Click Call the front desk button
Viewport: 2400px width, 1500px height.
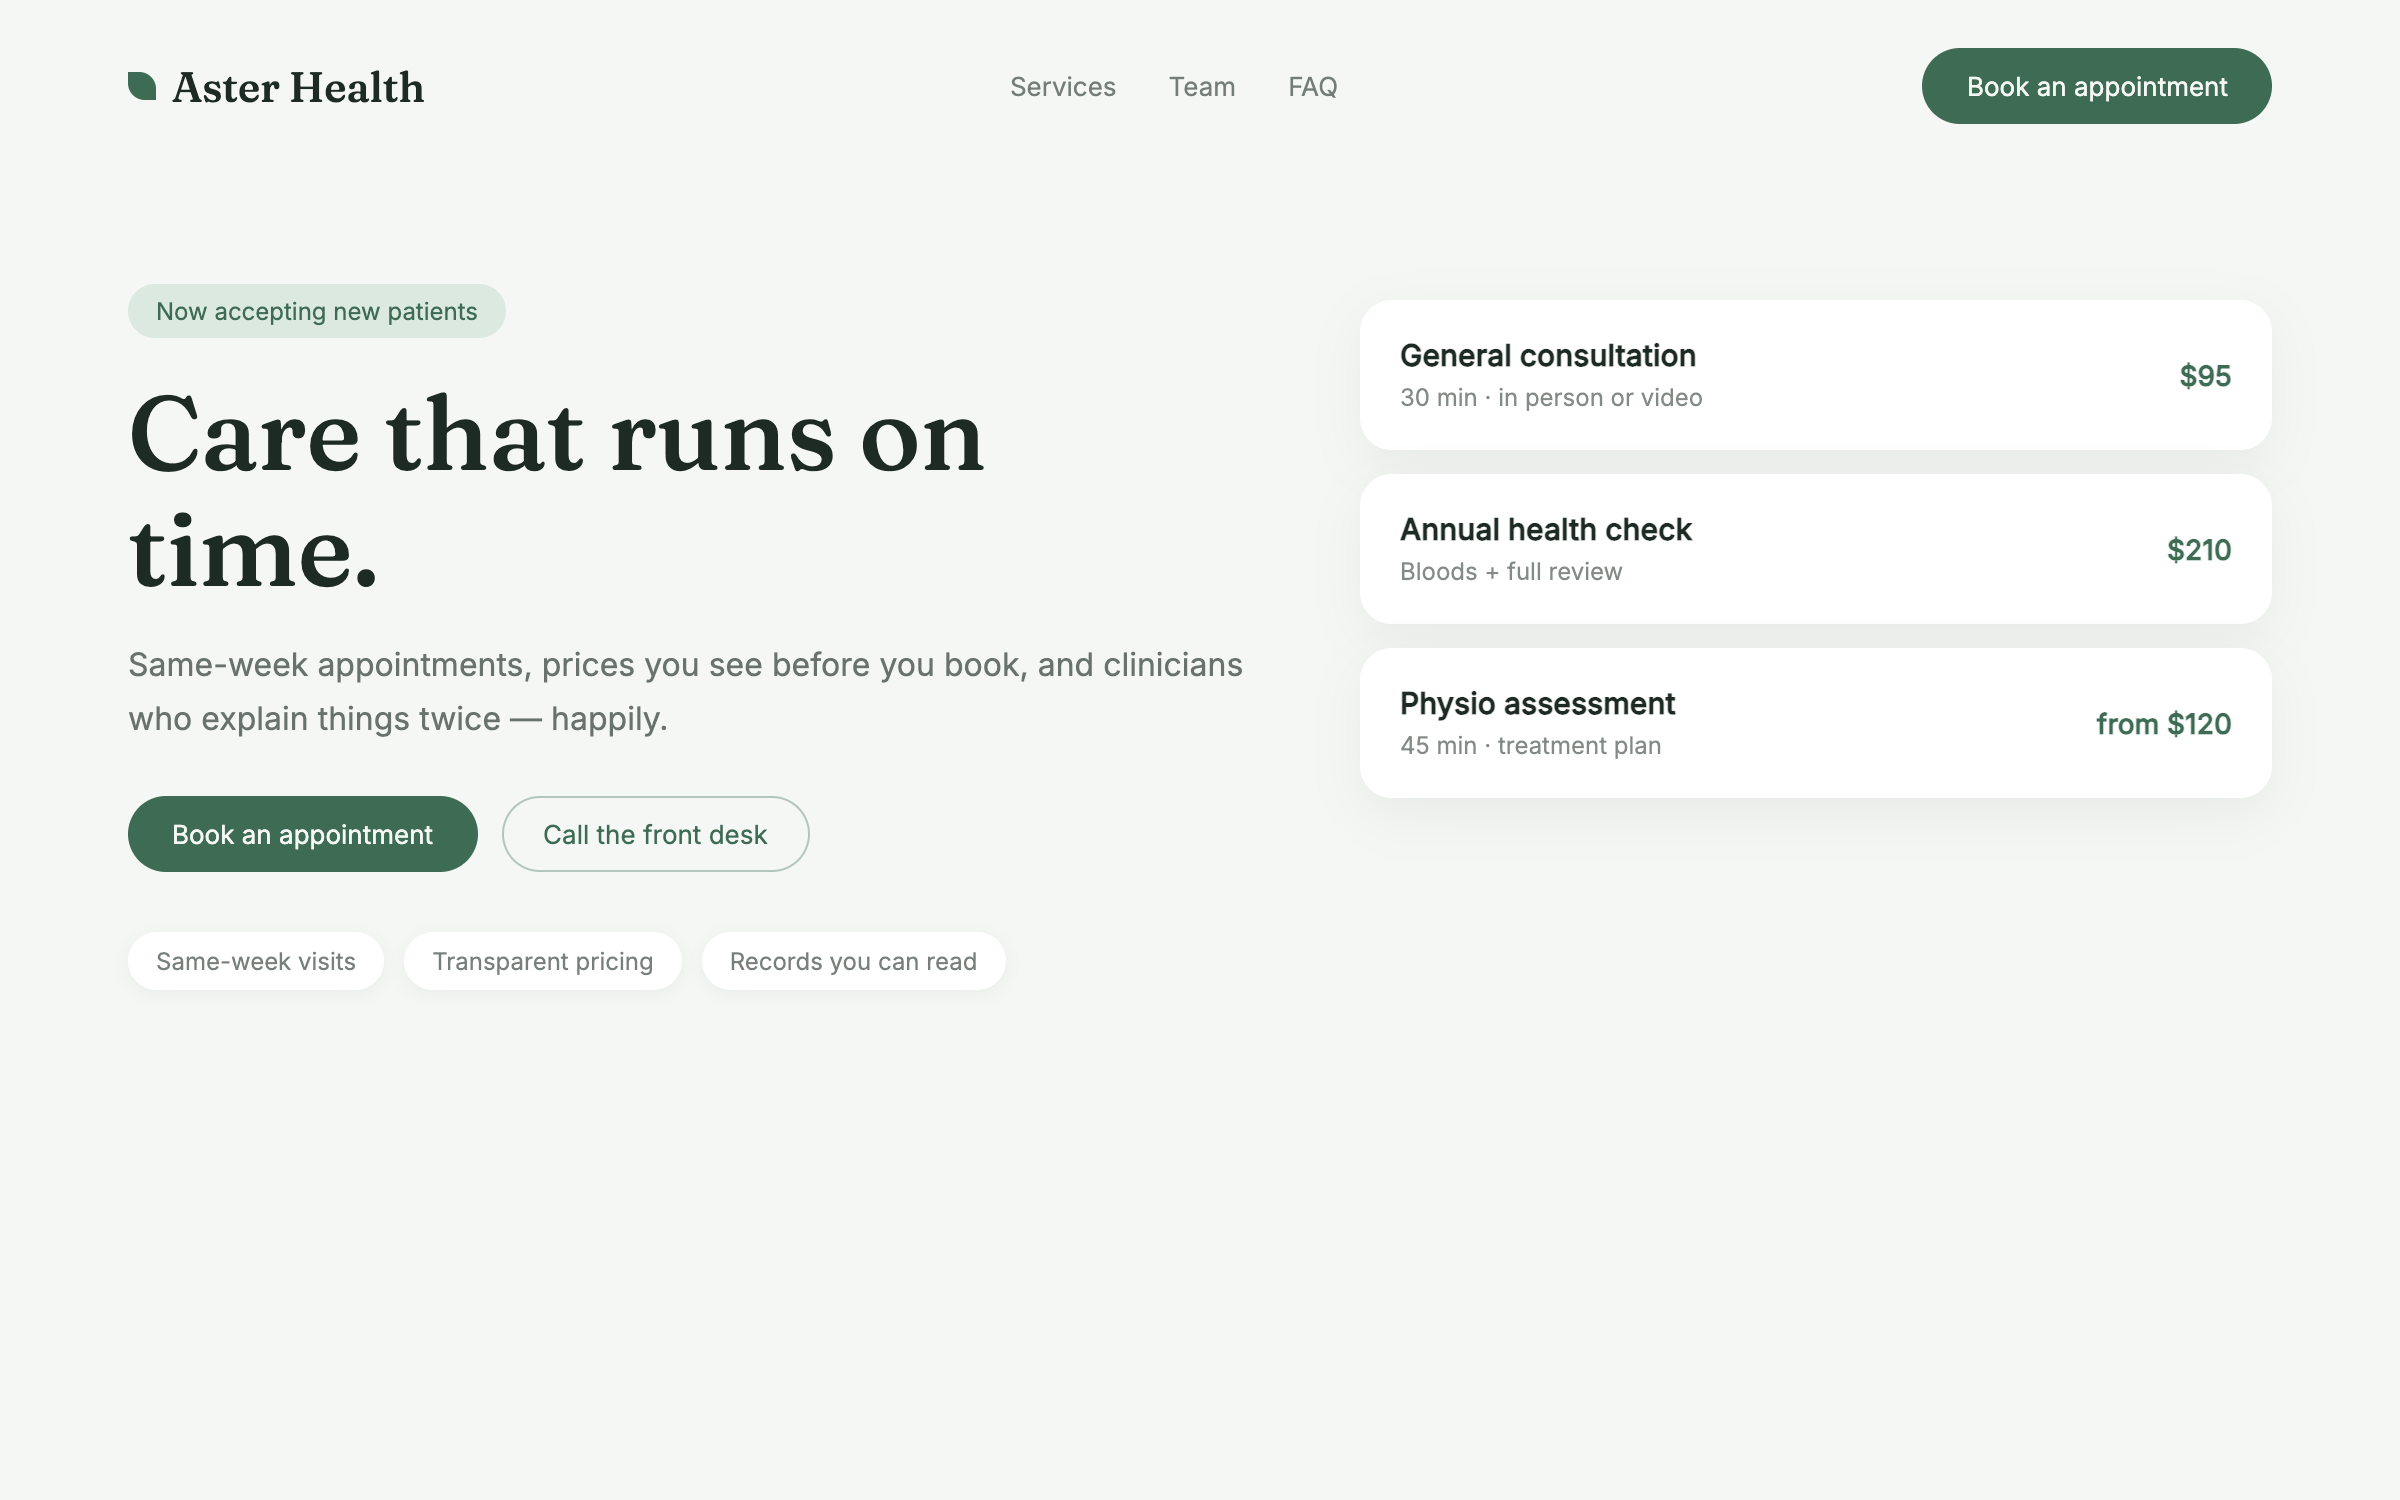point(655,834)
